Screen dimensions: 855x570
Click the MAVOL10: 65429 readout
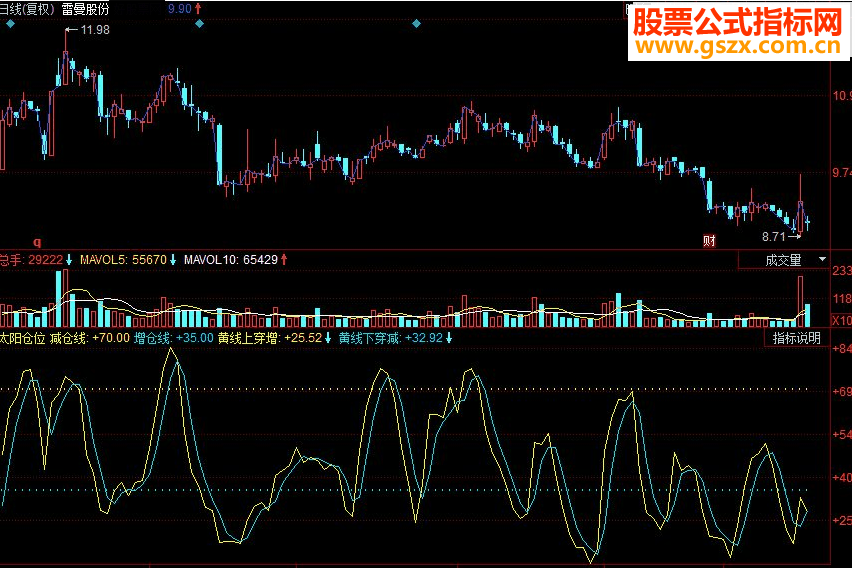231,260
